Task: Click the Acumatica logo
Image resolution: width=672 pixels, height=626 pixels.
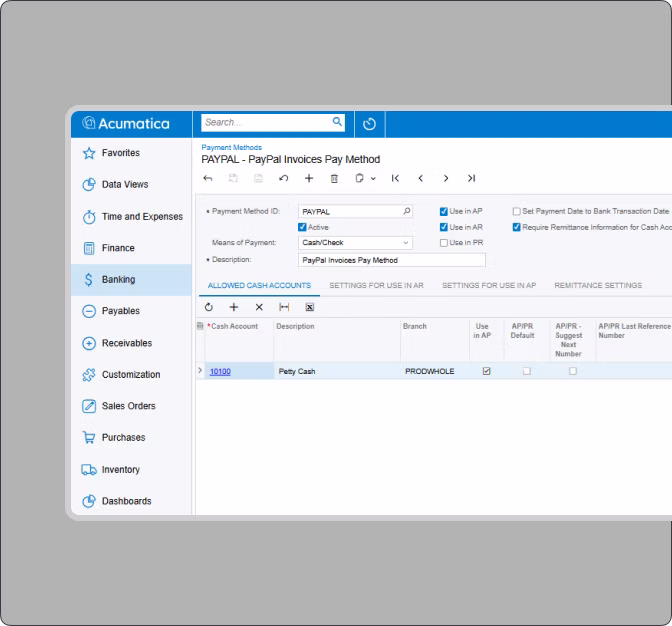Action: click(x=126, y=124)
